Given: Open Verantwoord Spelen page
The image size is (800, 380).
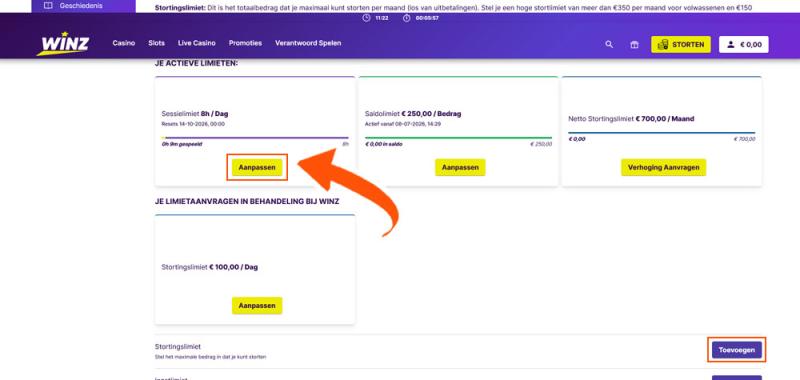Looking at the screenshot, I should tap(308, 43).
